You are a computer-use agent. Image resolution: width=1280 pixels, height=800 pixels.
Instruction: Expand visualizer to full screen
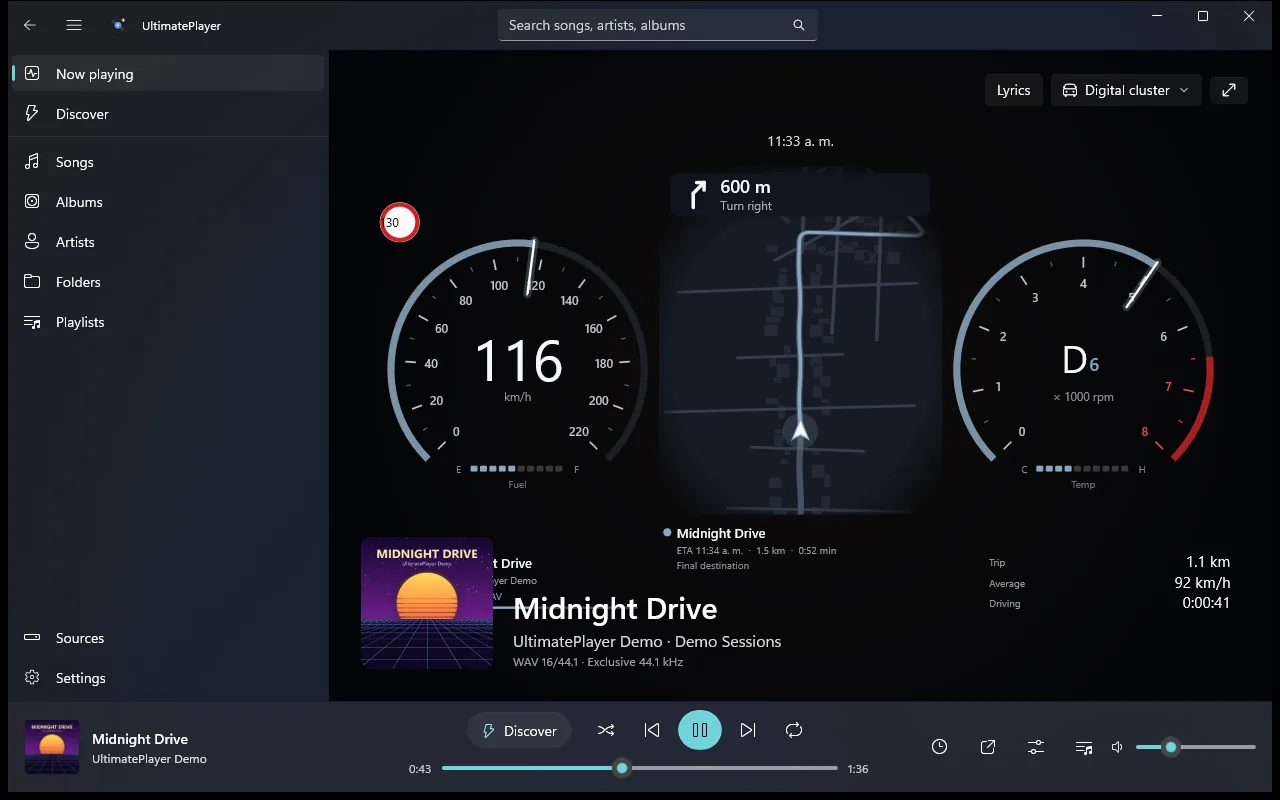pos(1229,90)
